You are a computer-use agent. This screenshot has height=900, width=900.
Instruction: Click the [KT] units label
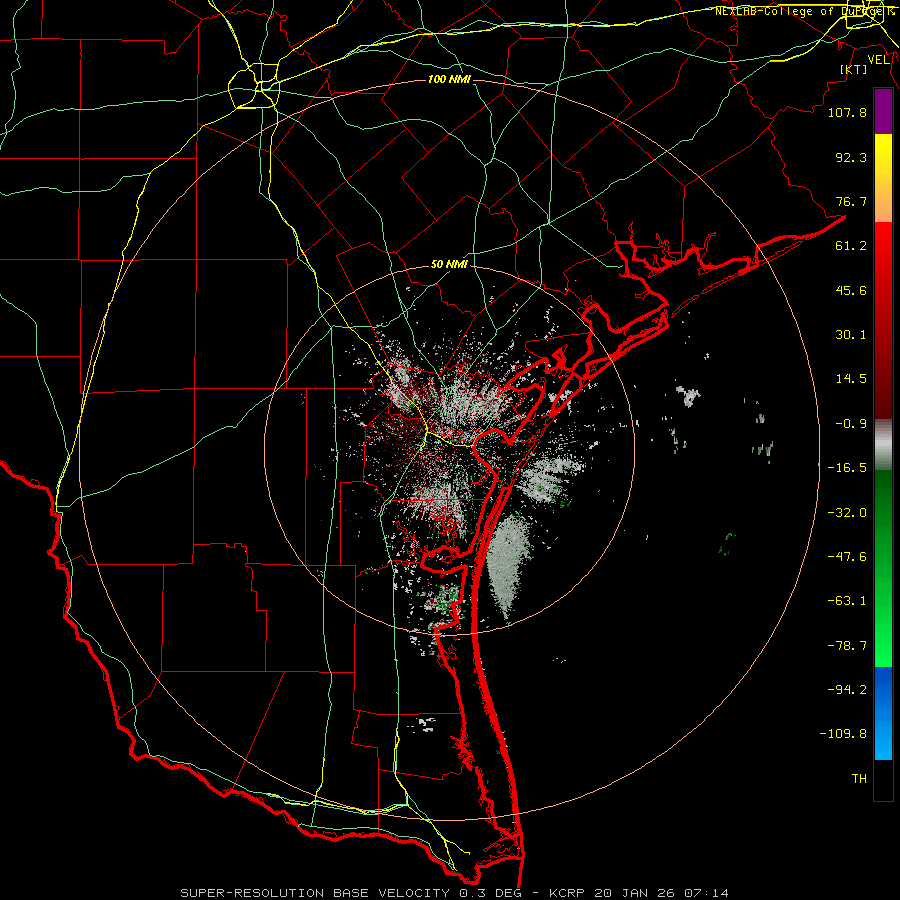pos(854,69)
